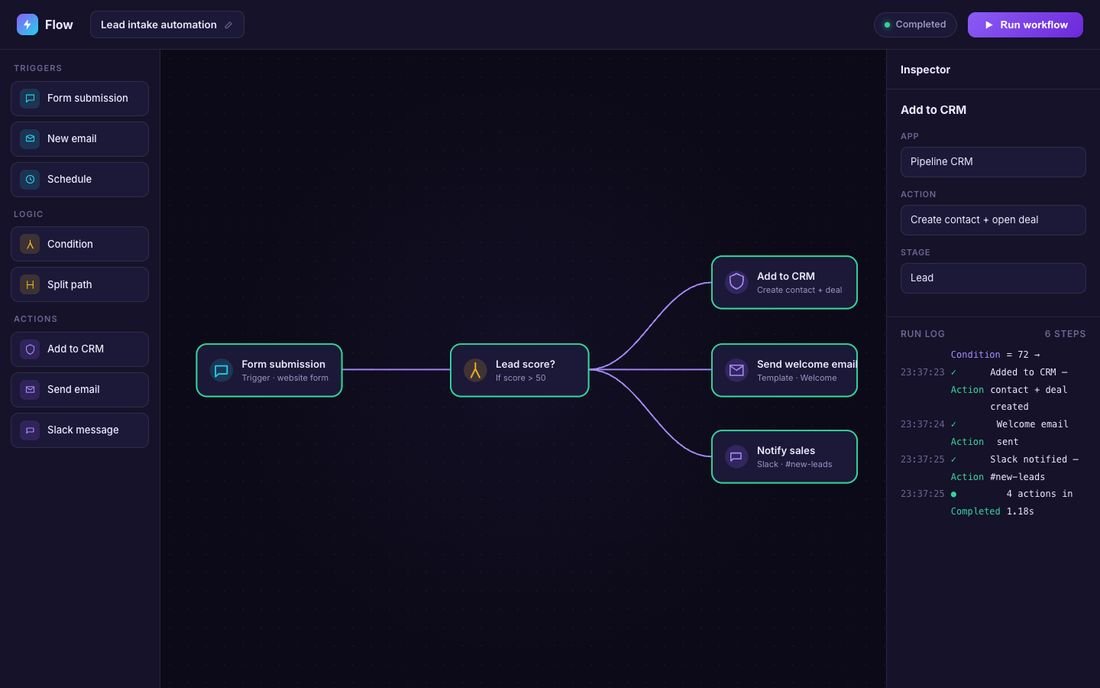Open the Stage field showing Lead
The image size is (1100, 688).
click(x=993, y=278)
